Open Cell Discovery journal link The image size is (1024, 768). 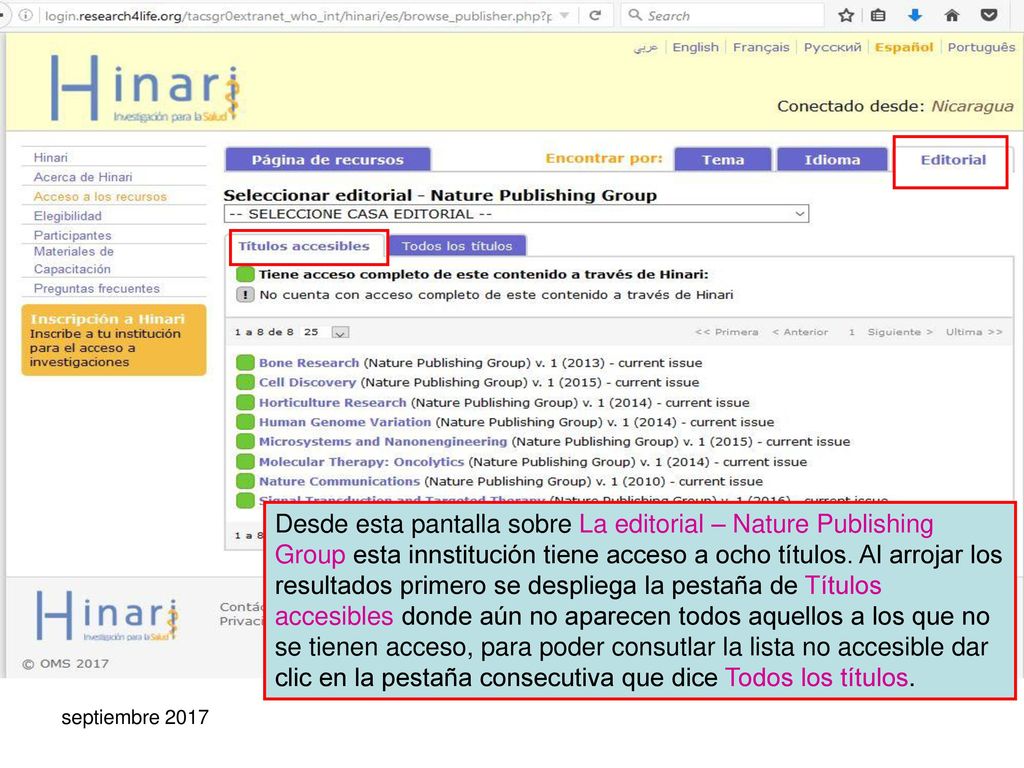tap(307, 382)
